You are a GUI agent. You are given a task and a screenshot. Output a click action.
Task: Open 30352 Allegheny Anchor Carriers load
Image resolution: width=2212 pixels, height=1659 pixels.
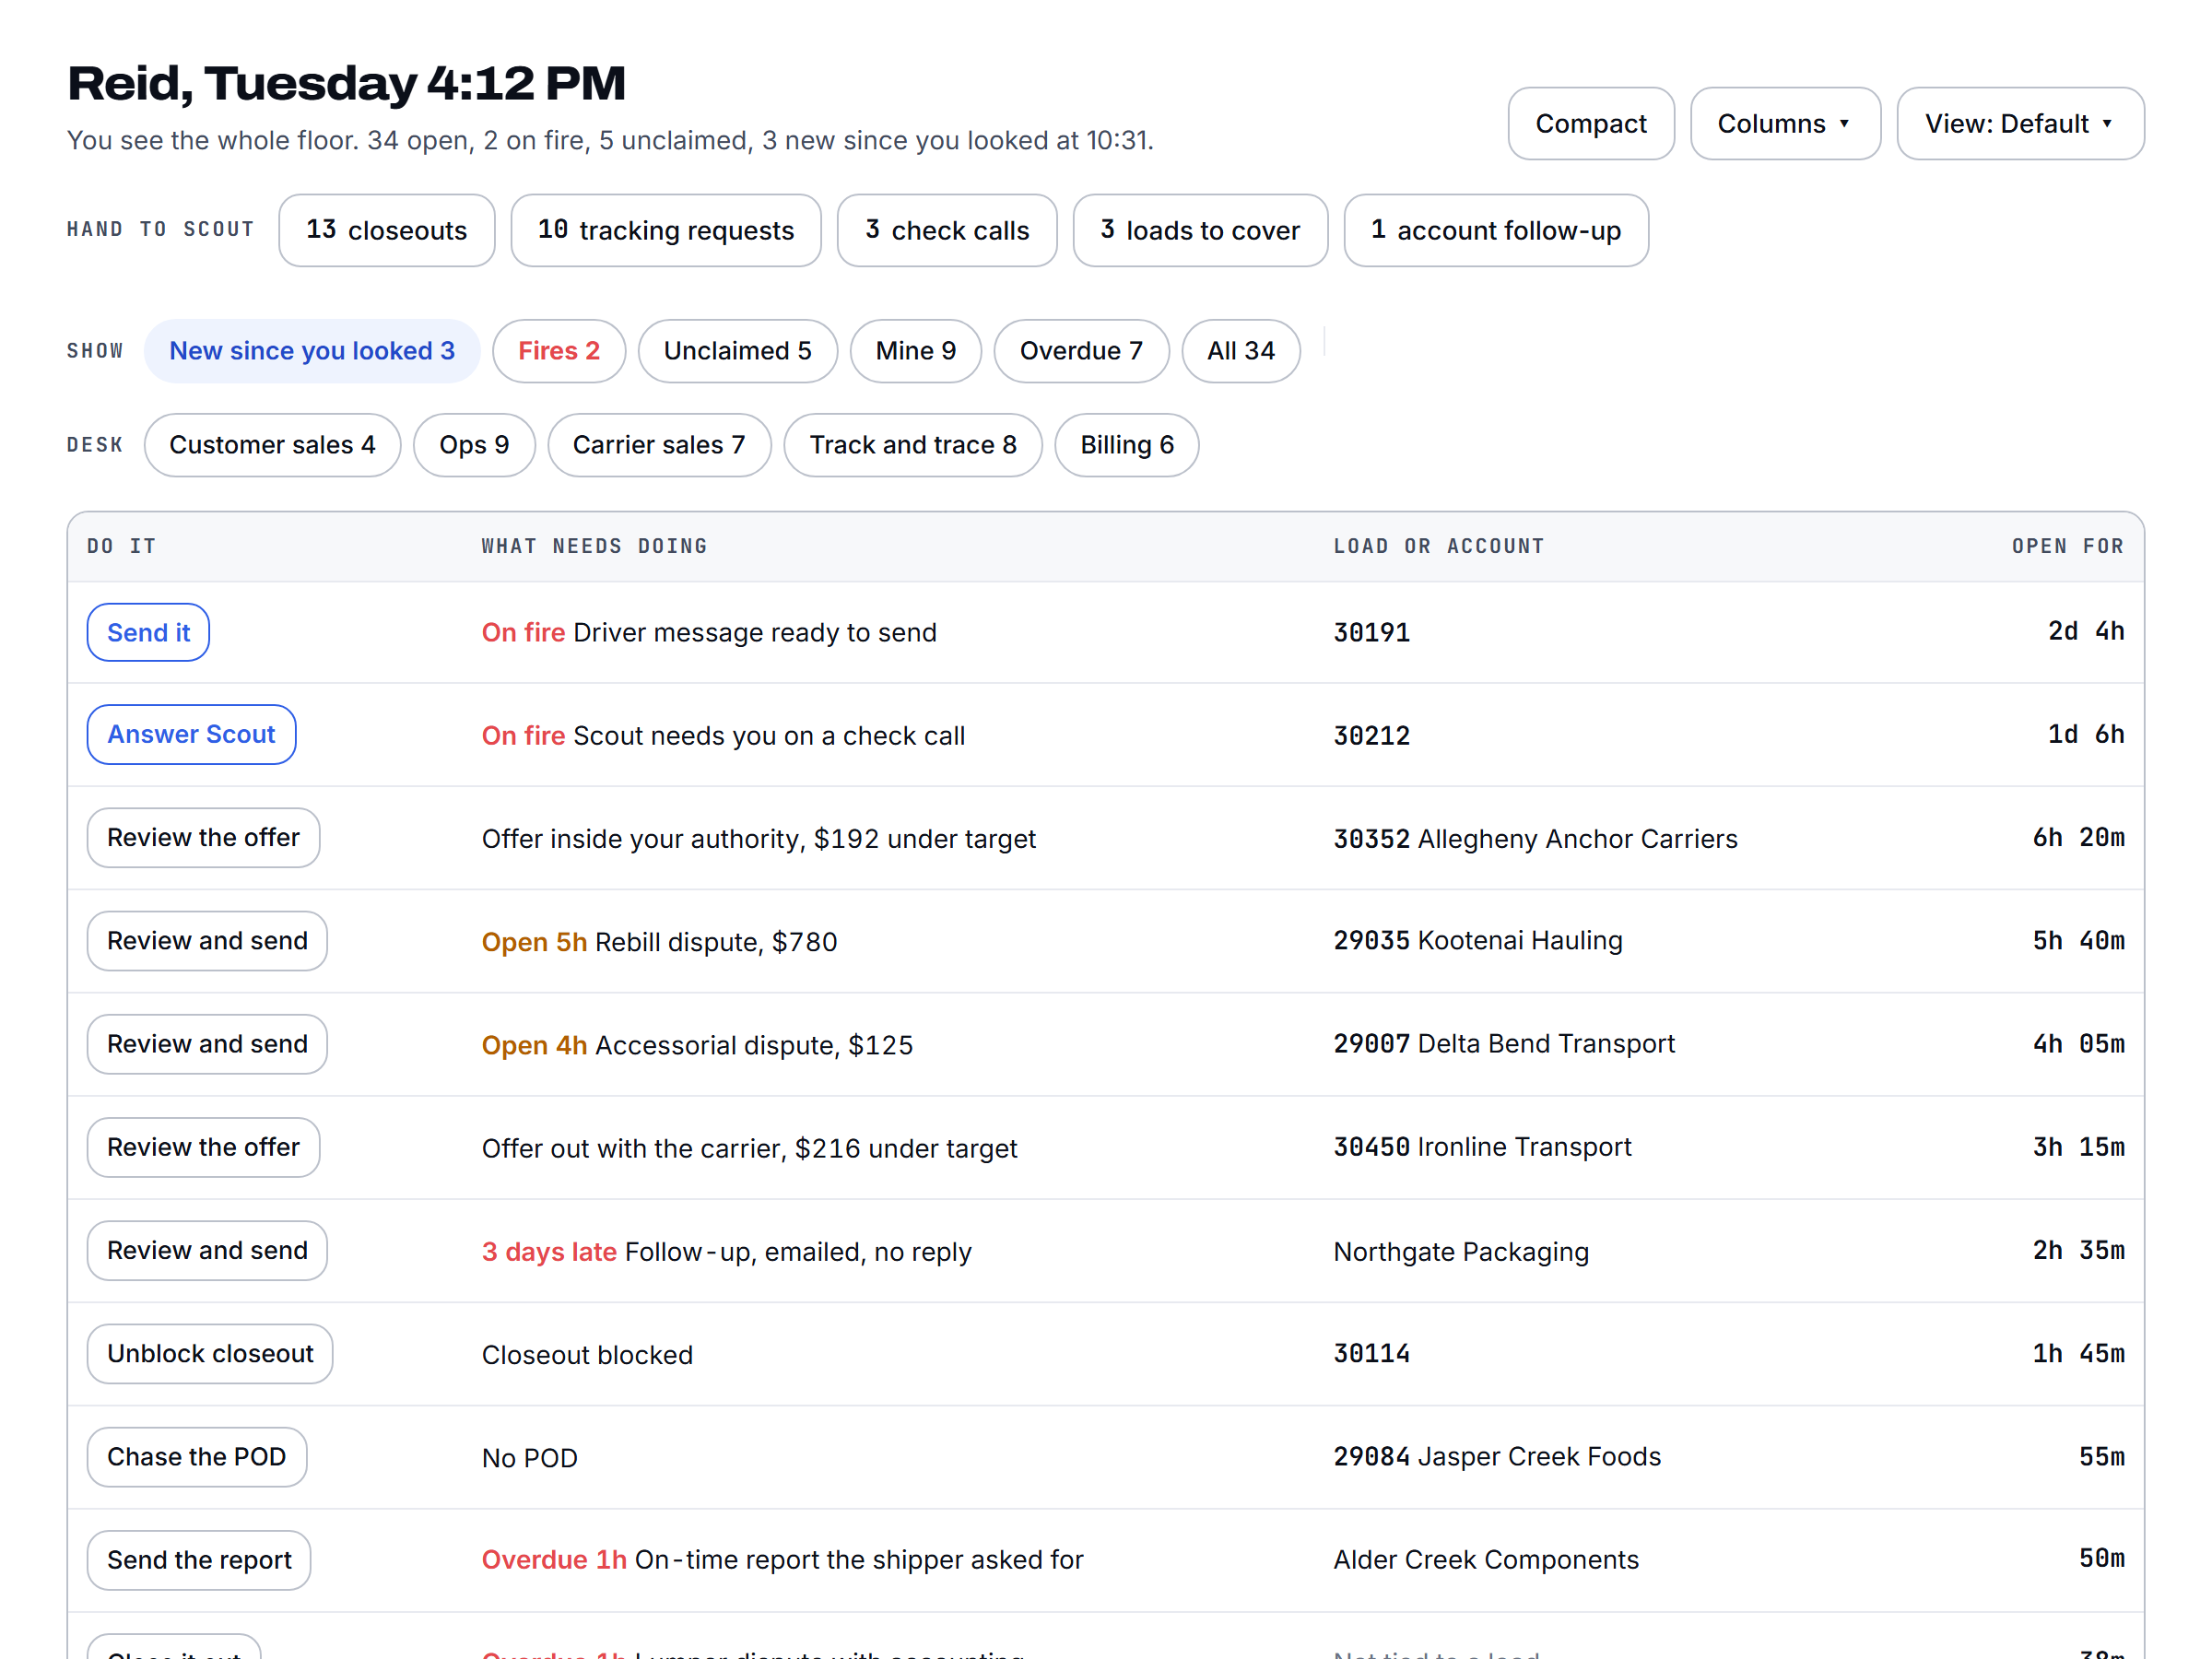pos(1535,838)
